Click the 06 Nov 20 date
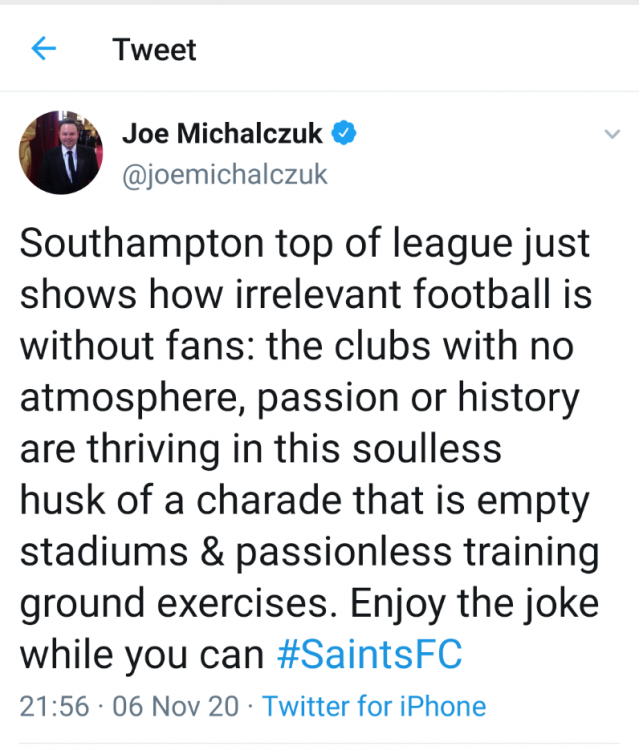Screen dimensions: 639x750 coord(175,707)
